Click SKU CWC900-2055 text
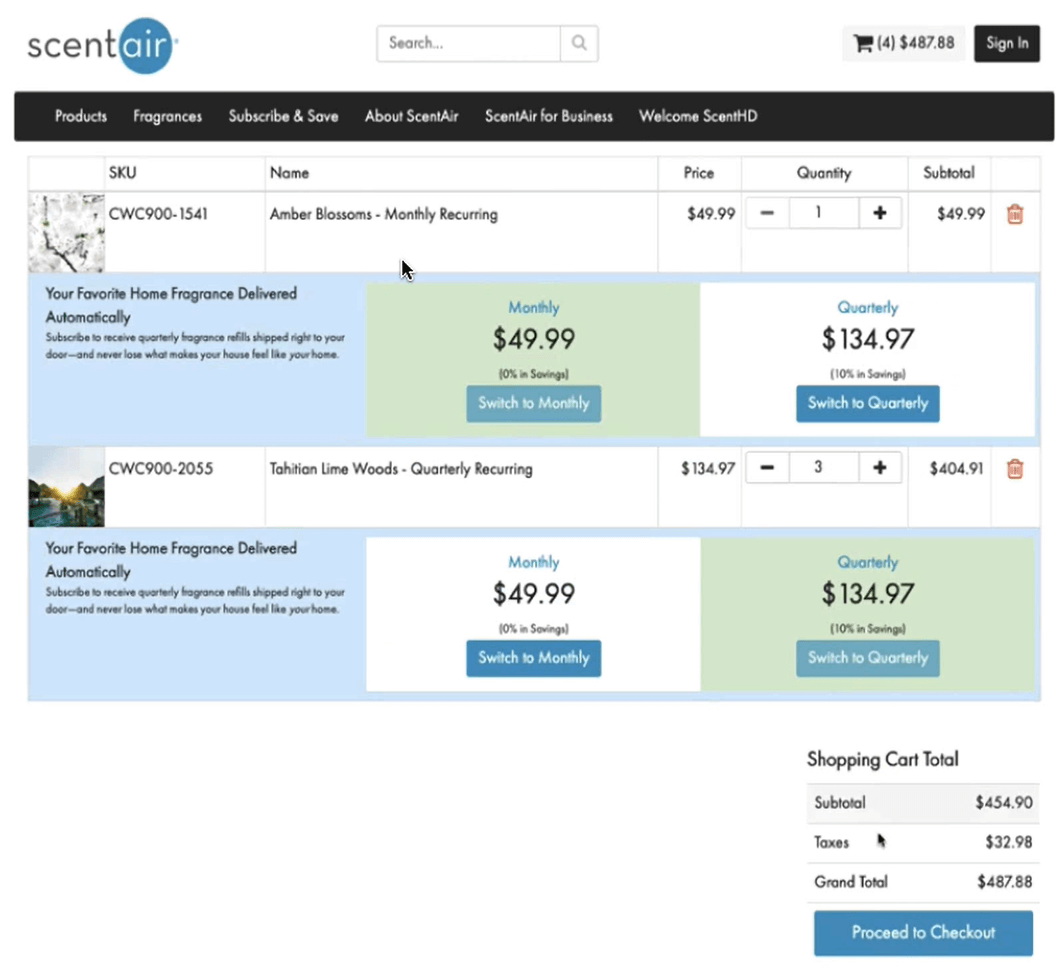The image size is (1062, 975). coord(161,469)
